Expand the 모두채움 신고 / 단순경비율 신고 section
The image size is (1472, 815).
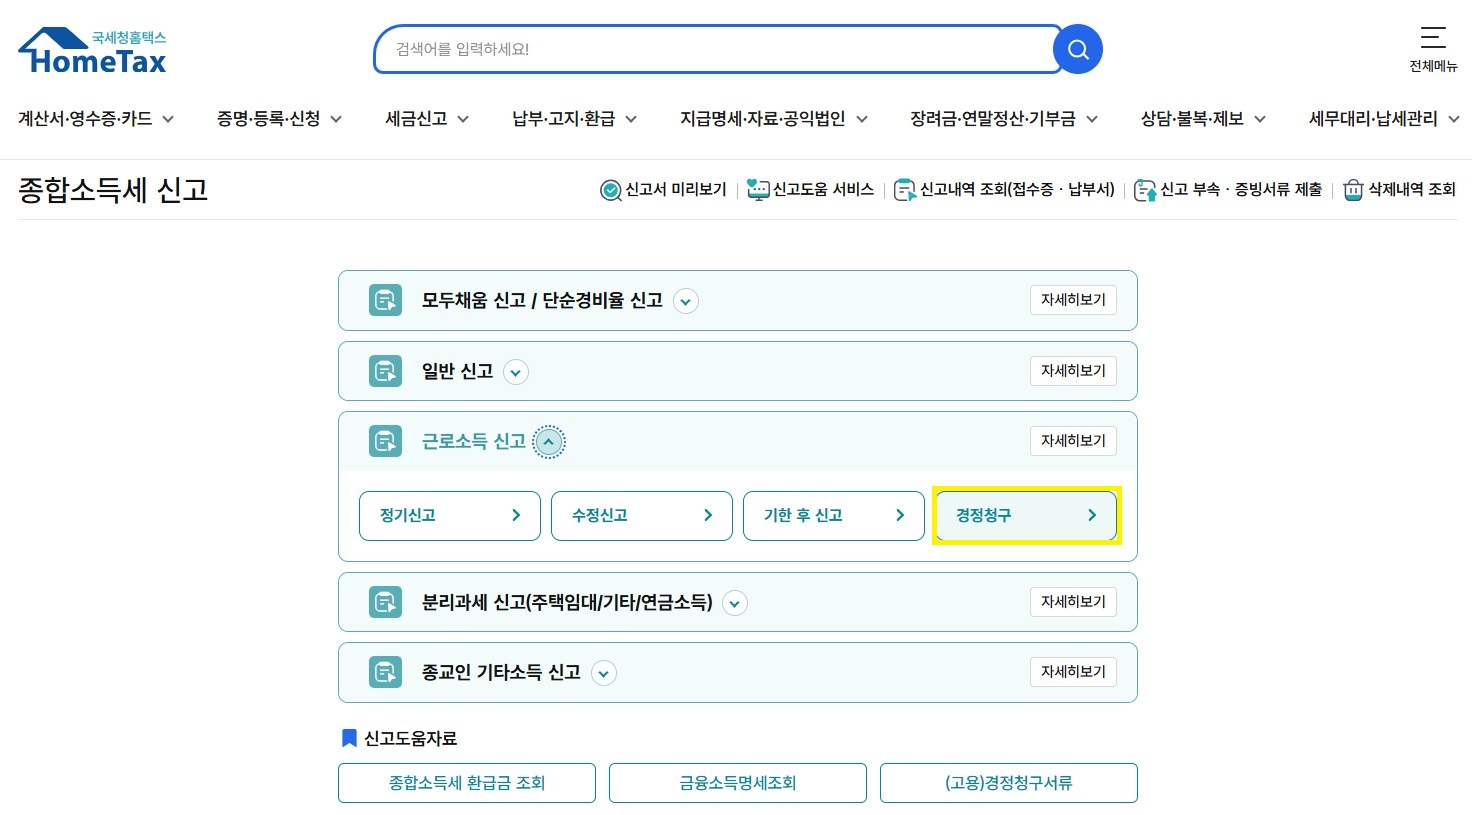coord(686,301)
